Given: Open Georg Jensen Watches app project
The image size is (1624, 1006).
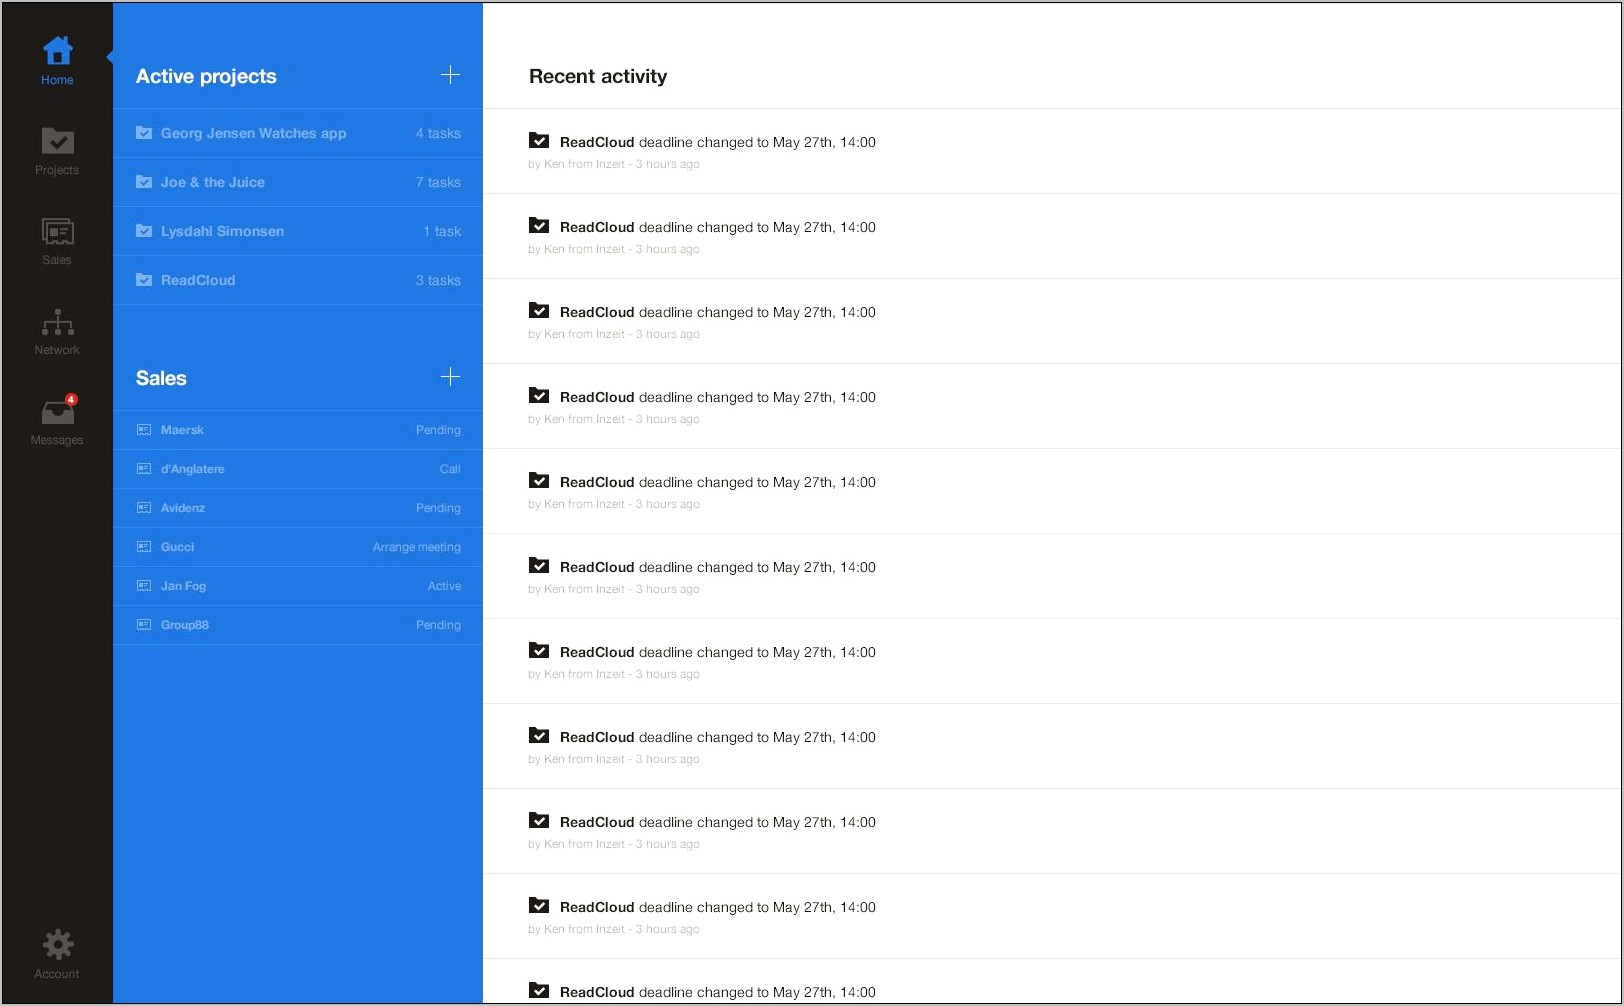Looking at the screenshot, I should (298, 133).
